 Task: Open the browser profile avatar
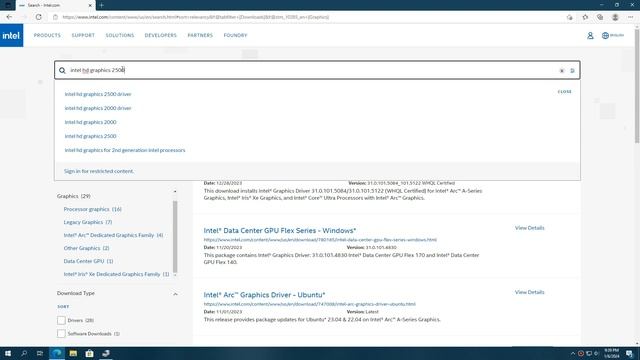(x=615, y=17)
